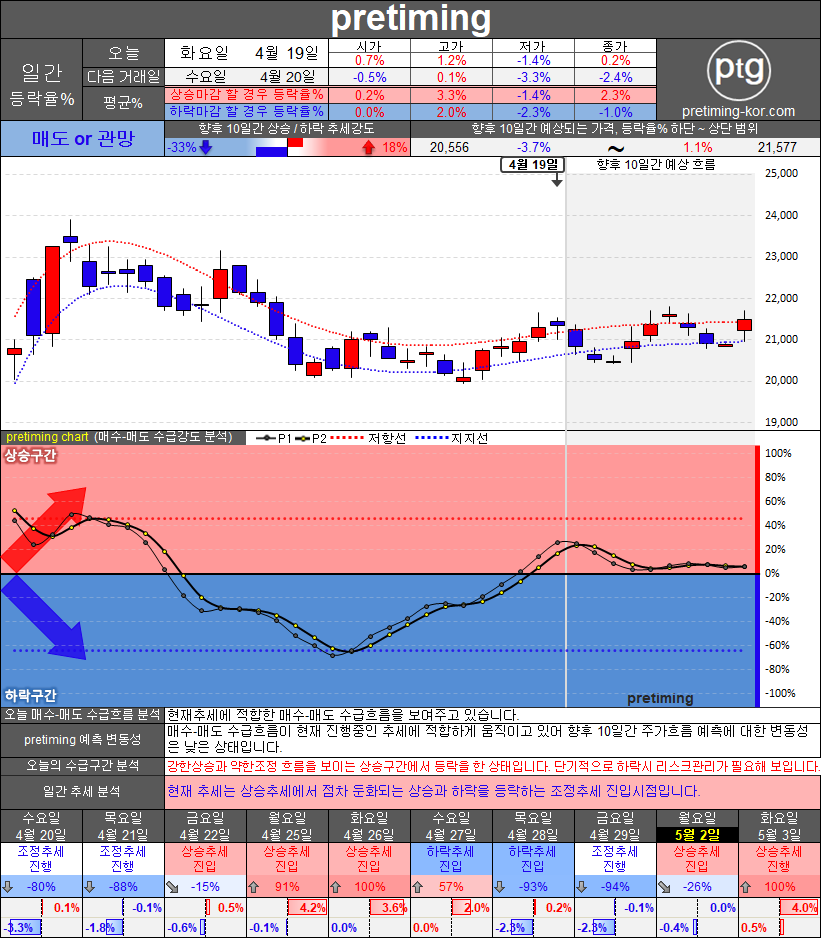Click the 조정추세 진행 cell under 4월 29일
Viewport: 821px width, 938px height.
click(x=615, y=859)
